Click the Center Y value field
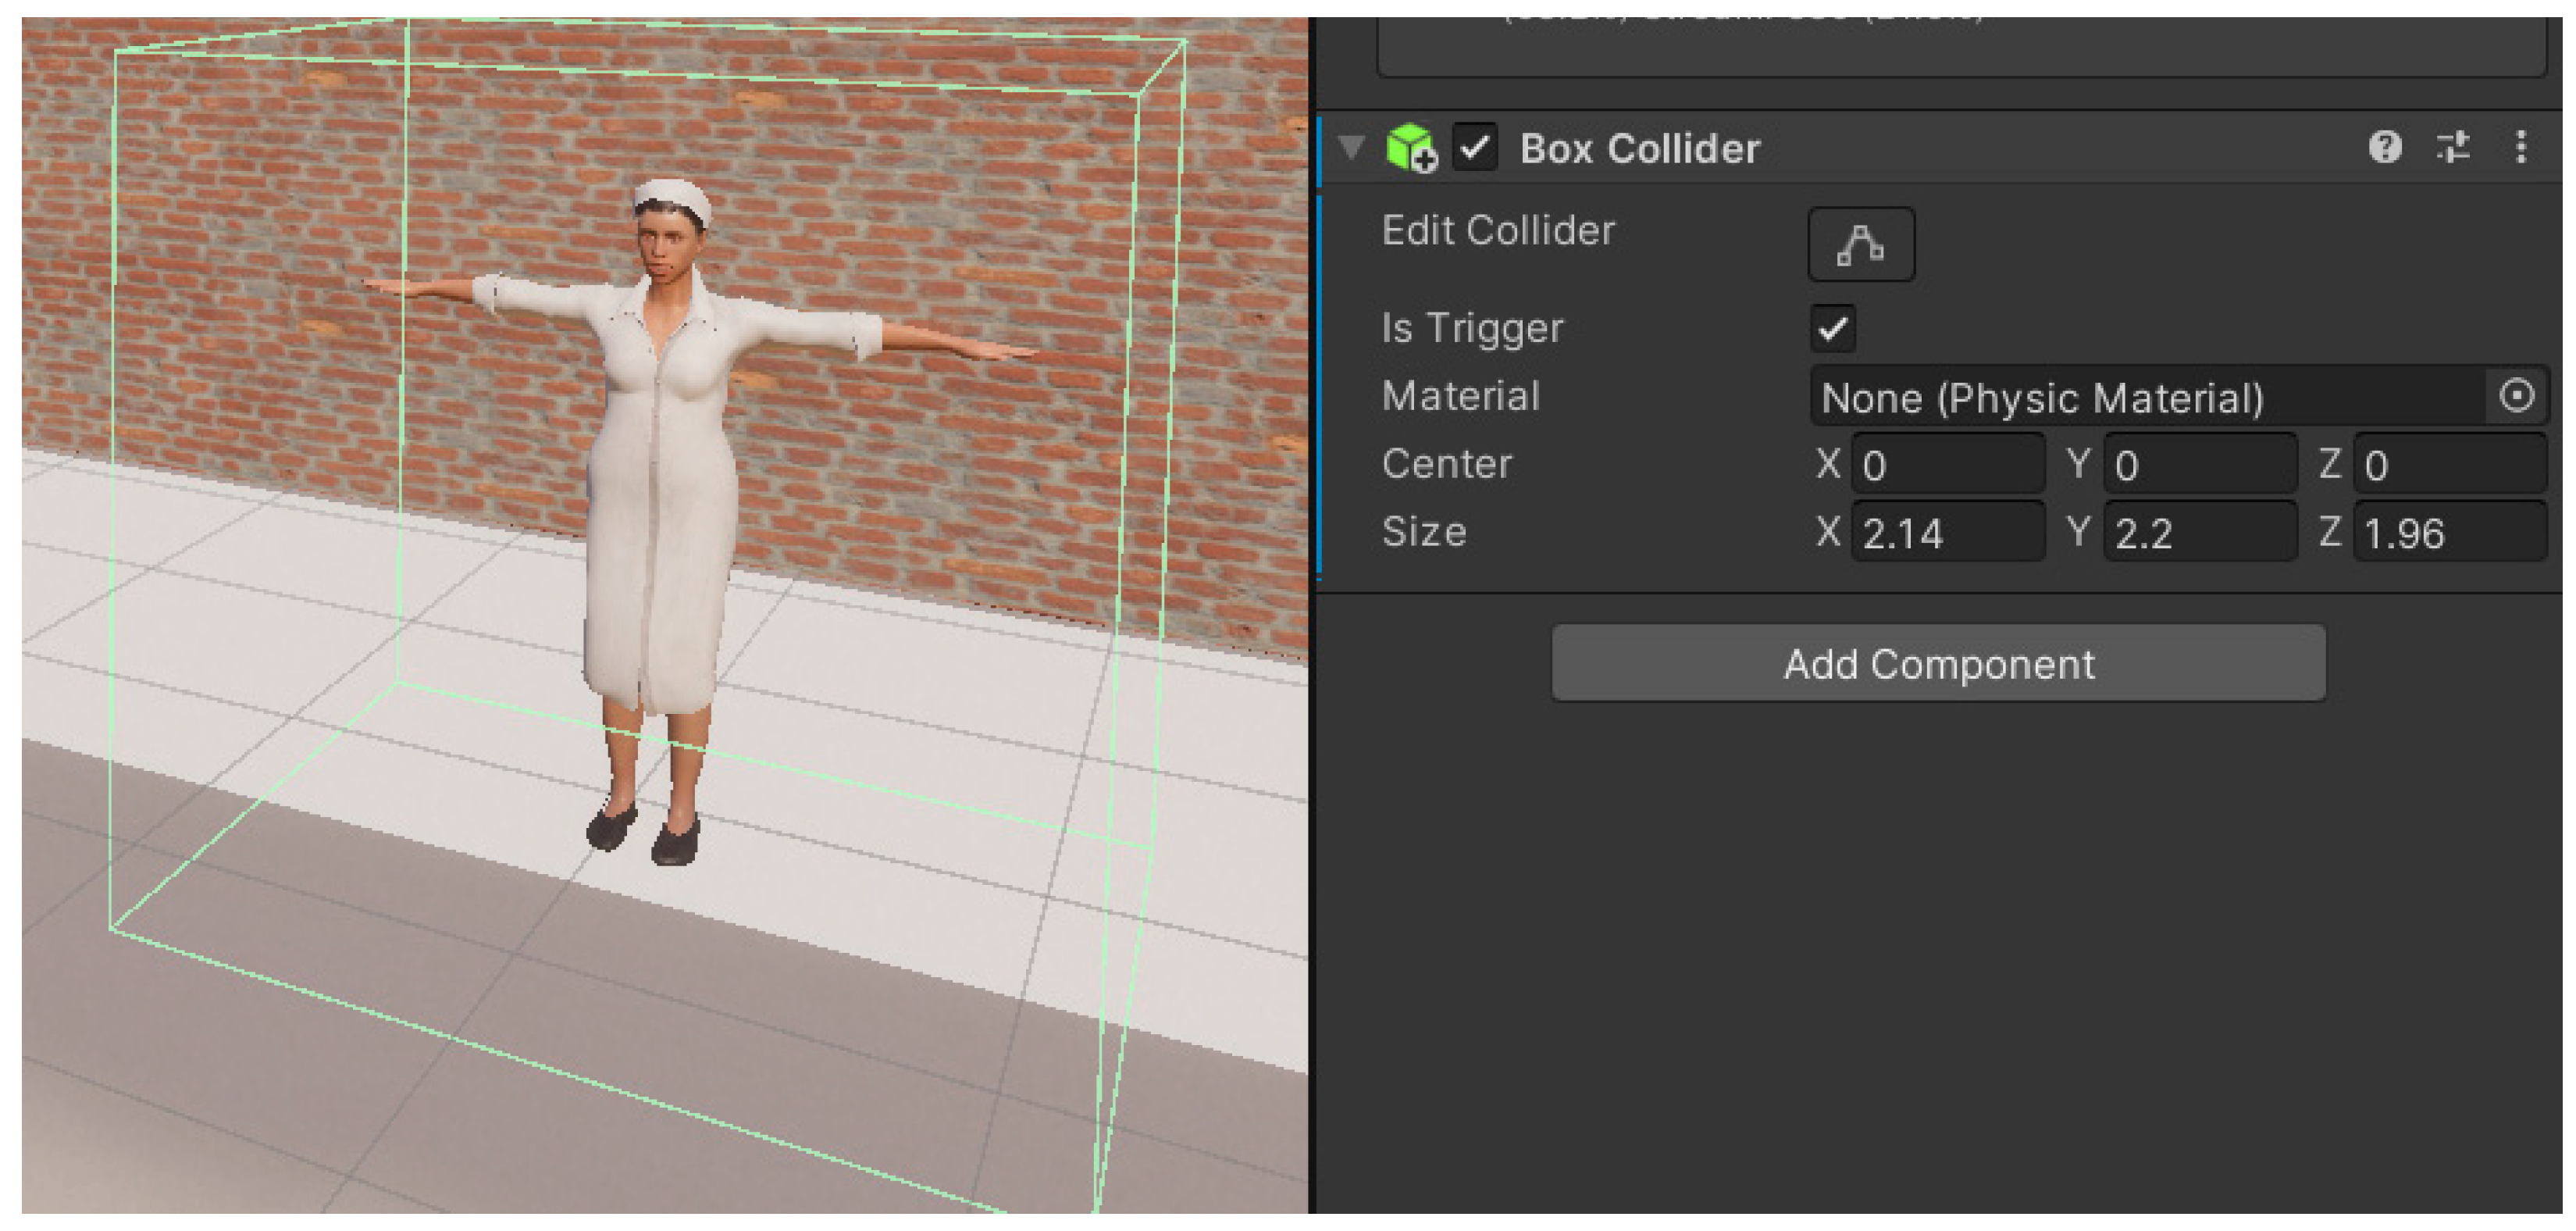The image size is (2576, 1231). (2198, 465)
